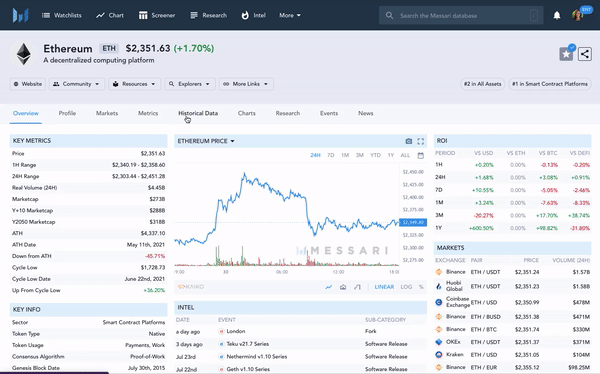Click the Huobi Global exchange icon
600x374 pixels.
(x=439, y=286)
